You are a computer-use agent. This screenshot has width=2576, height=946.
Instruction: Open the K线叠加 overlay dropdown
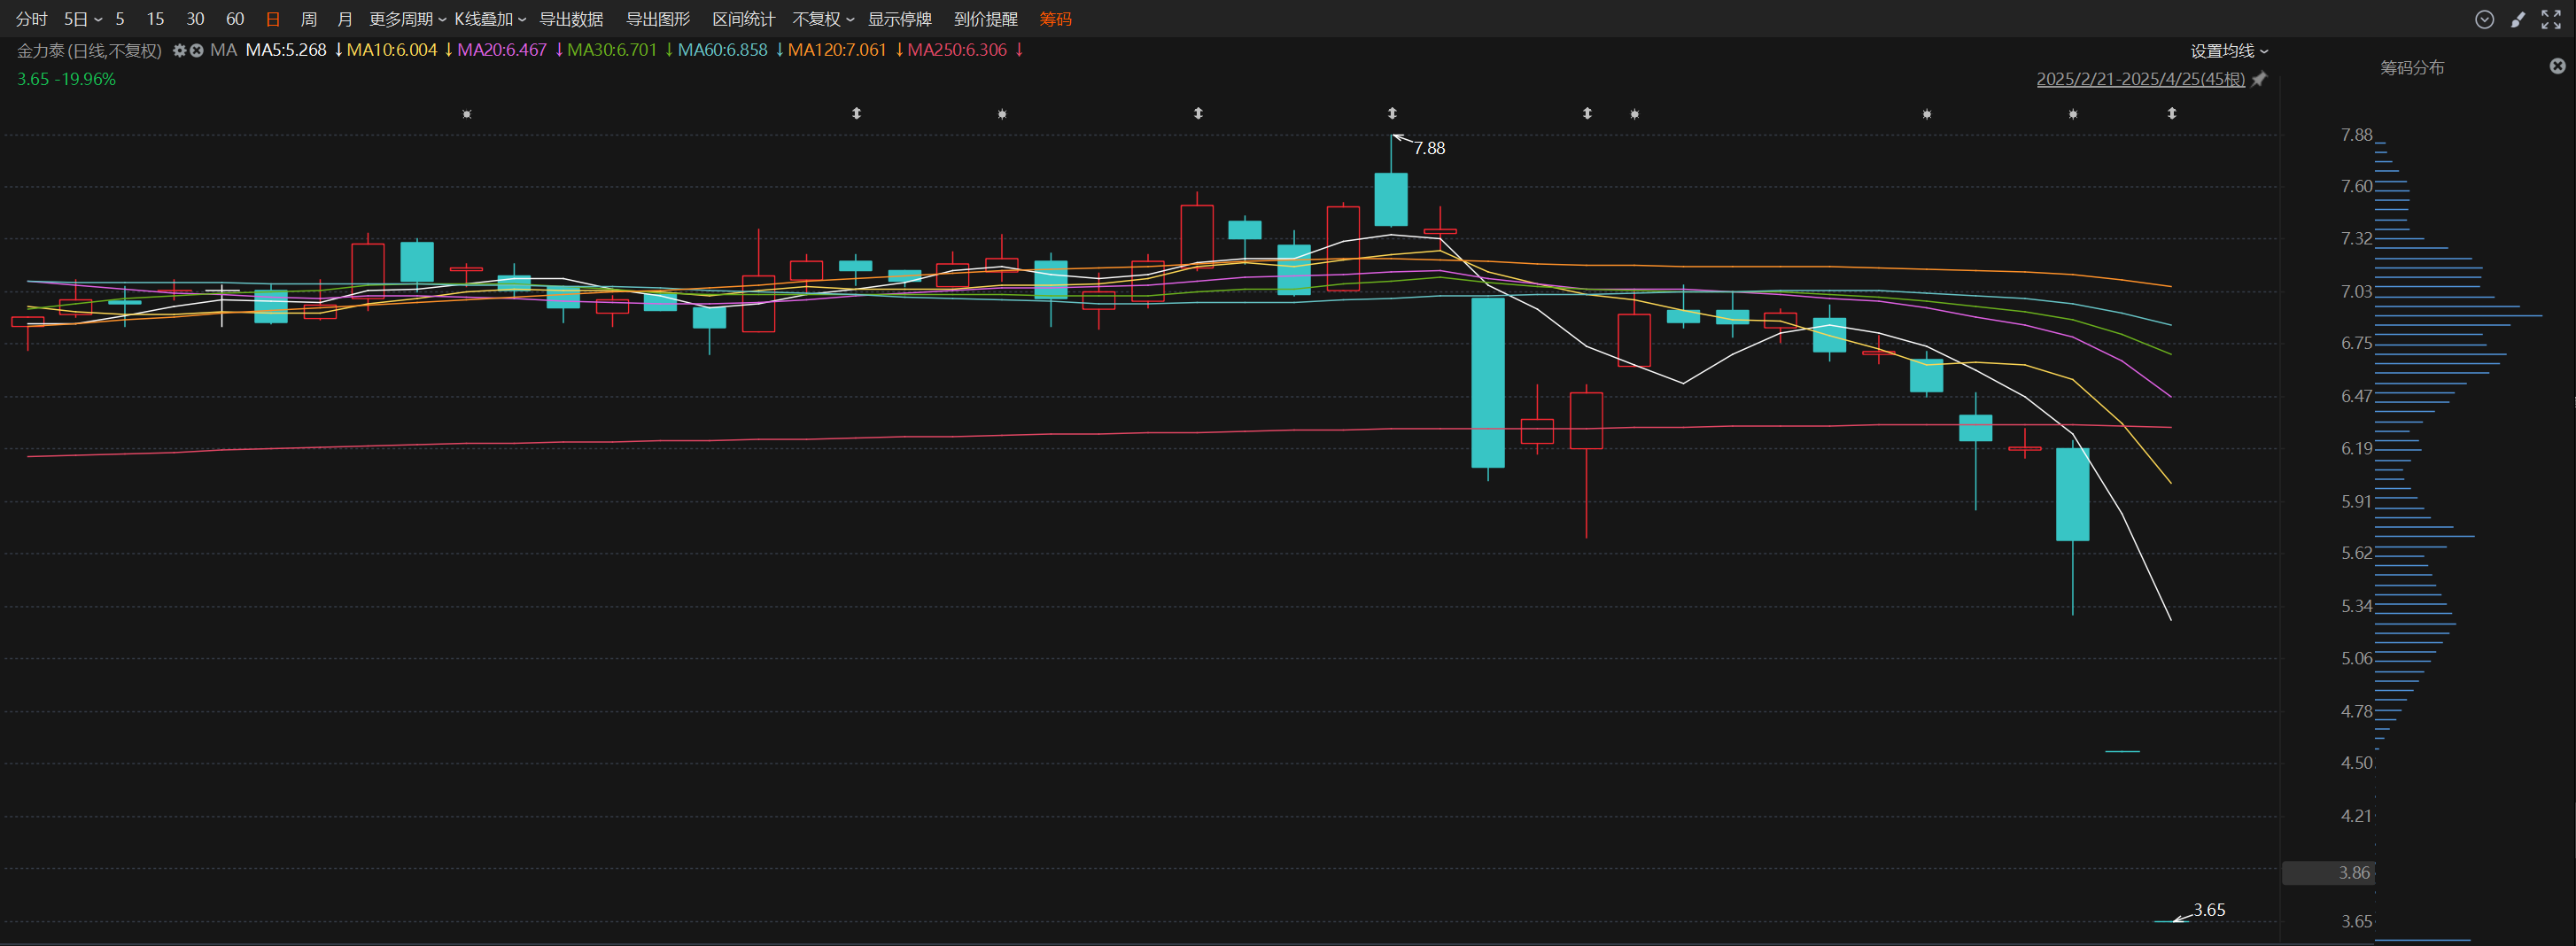[490, 19]
